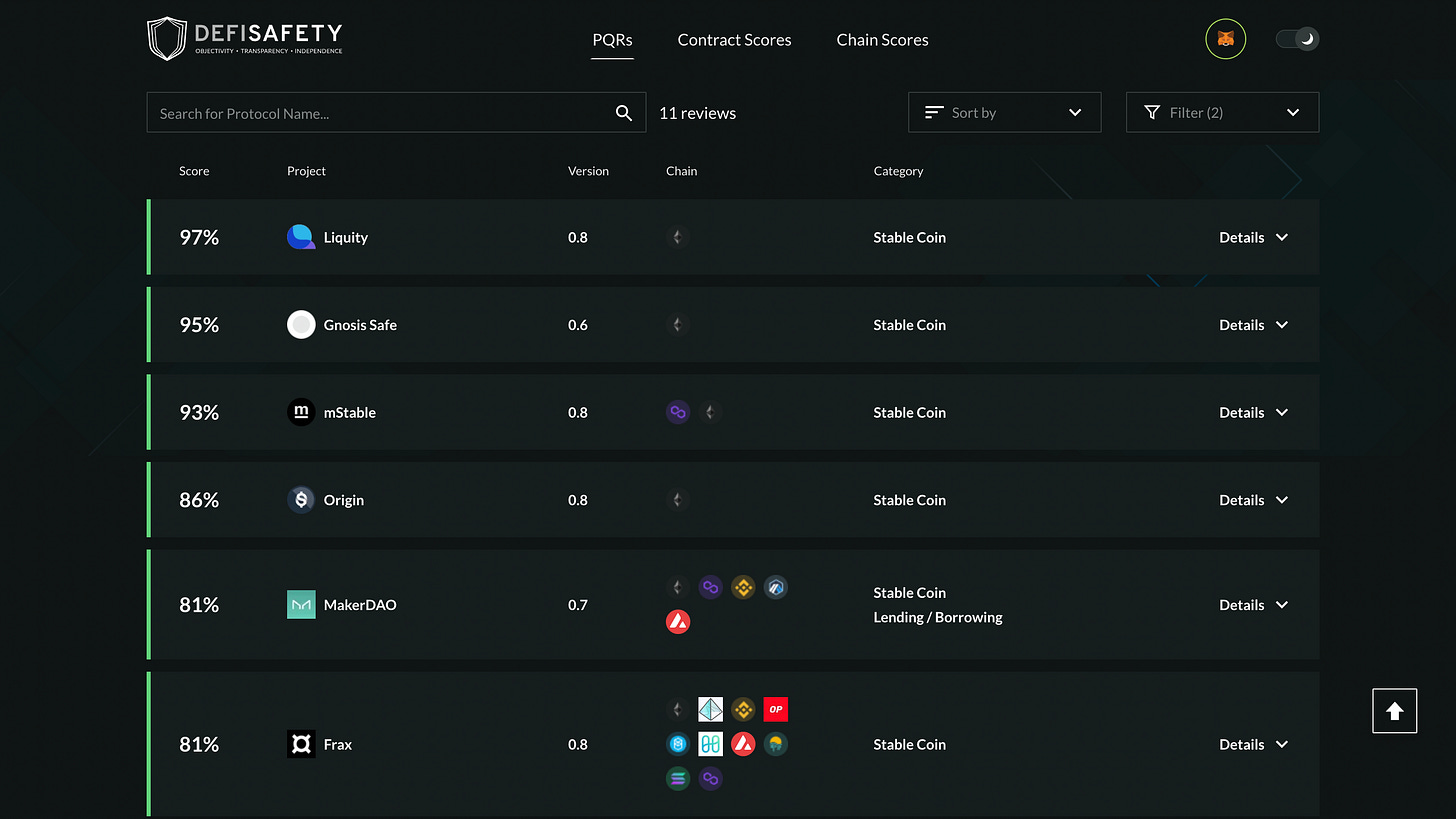Click the 86% score of Origin
The height and width of the screenshot is (819, 1456).
pos(199,500)
